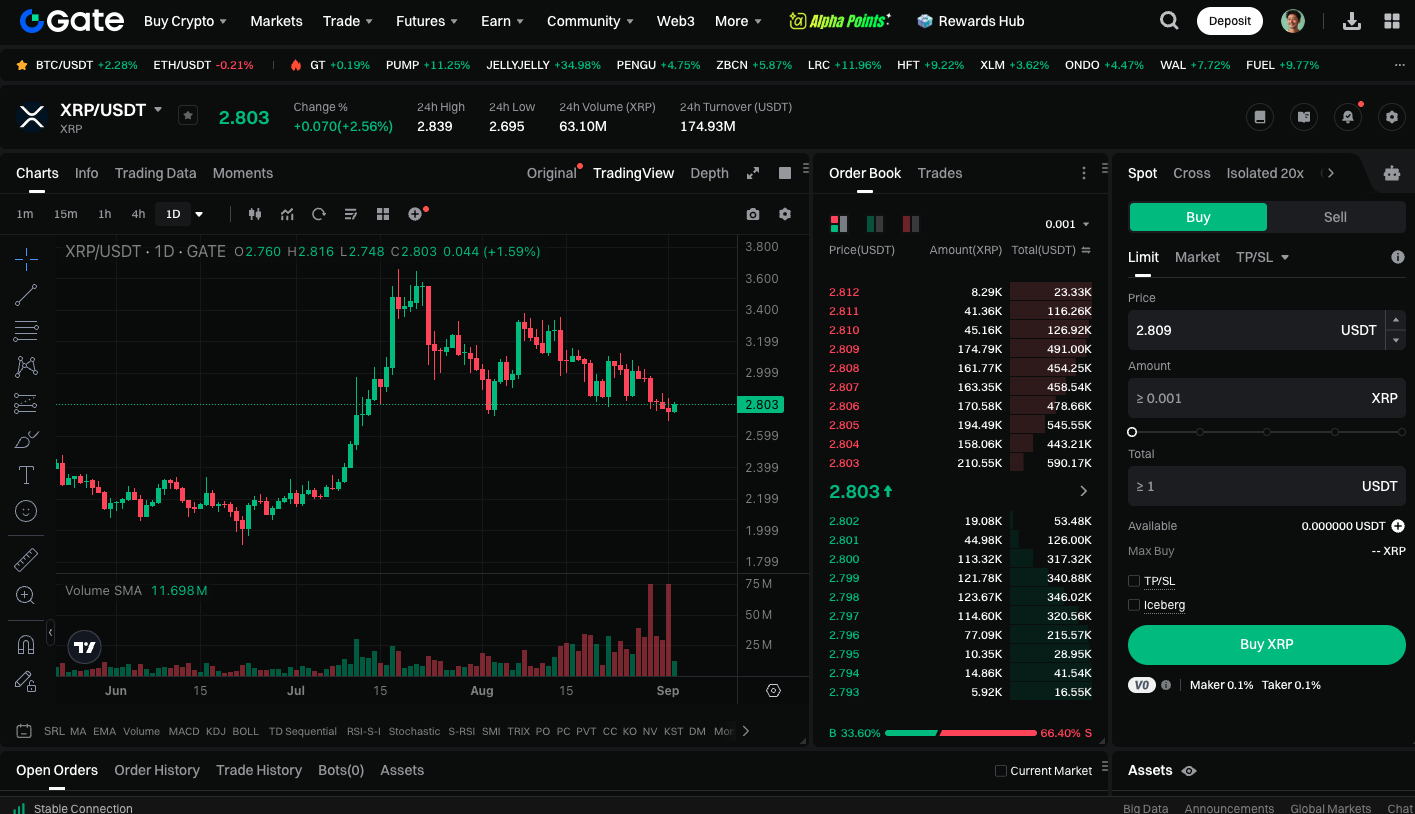
Task: Open order book 0.001 precision dropdown
Action: (x=1068, y=224)
